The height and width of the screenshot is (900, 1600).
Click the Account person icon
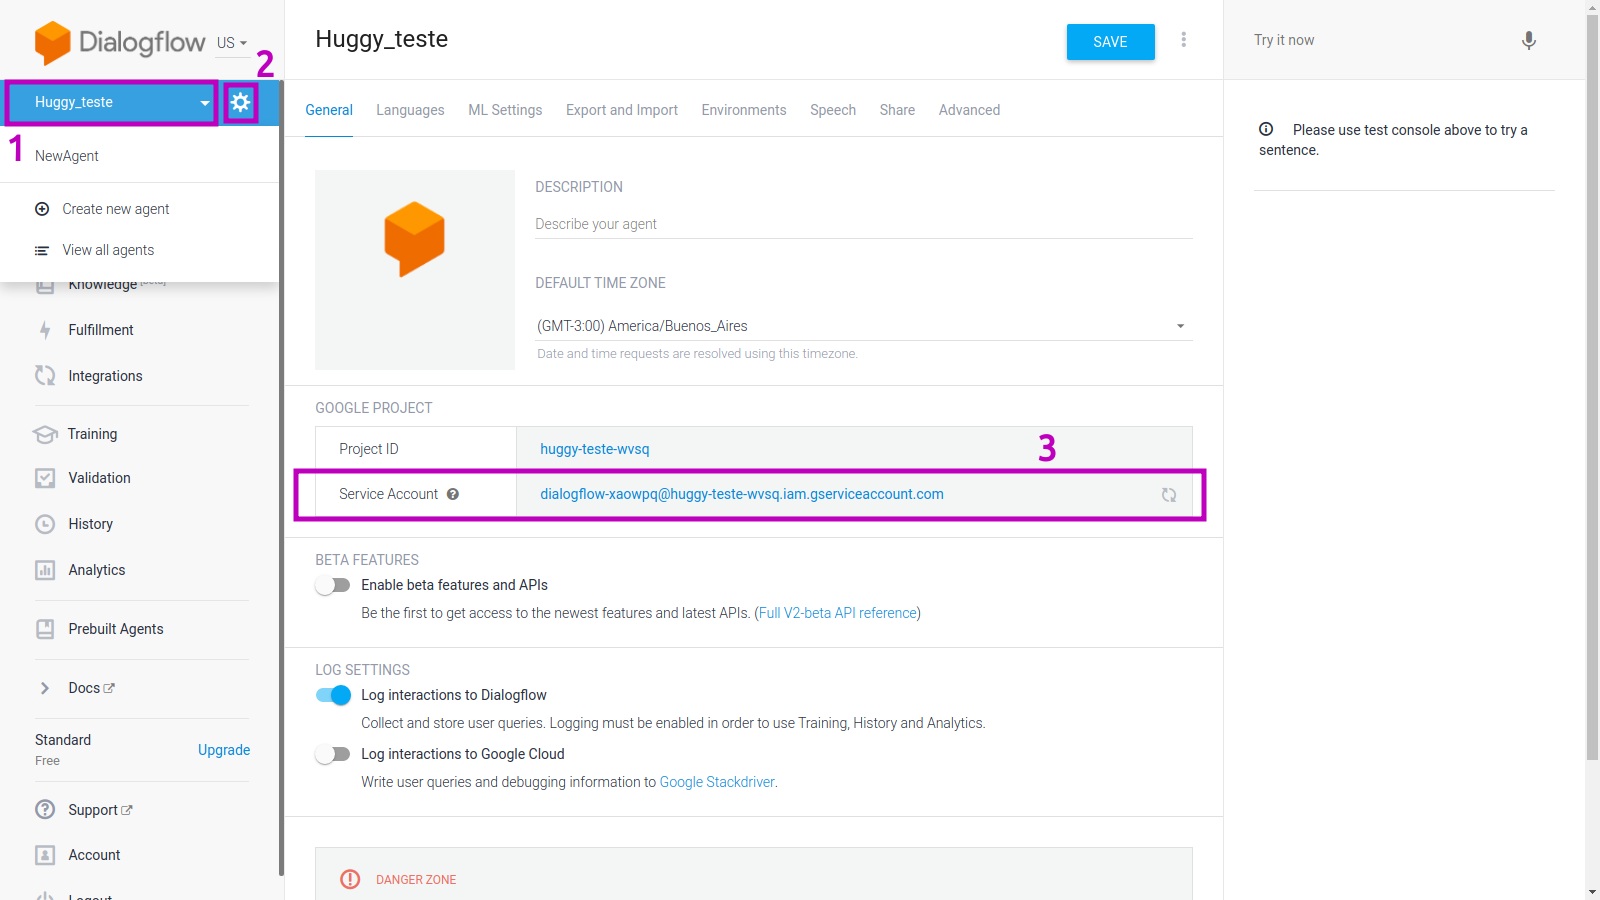click(45, 855)
